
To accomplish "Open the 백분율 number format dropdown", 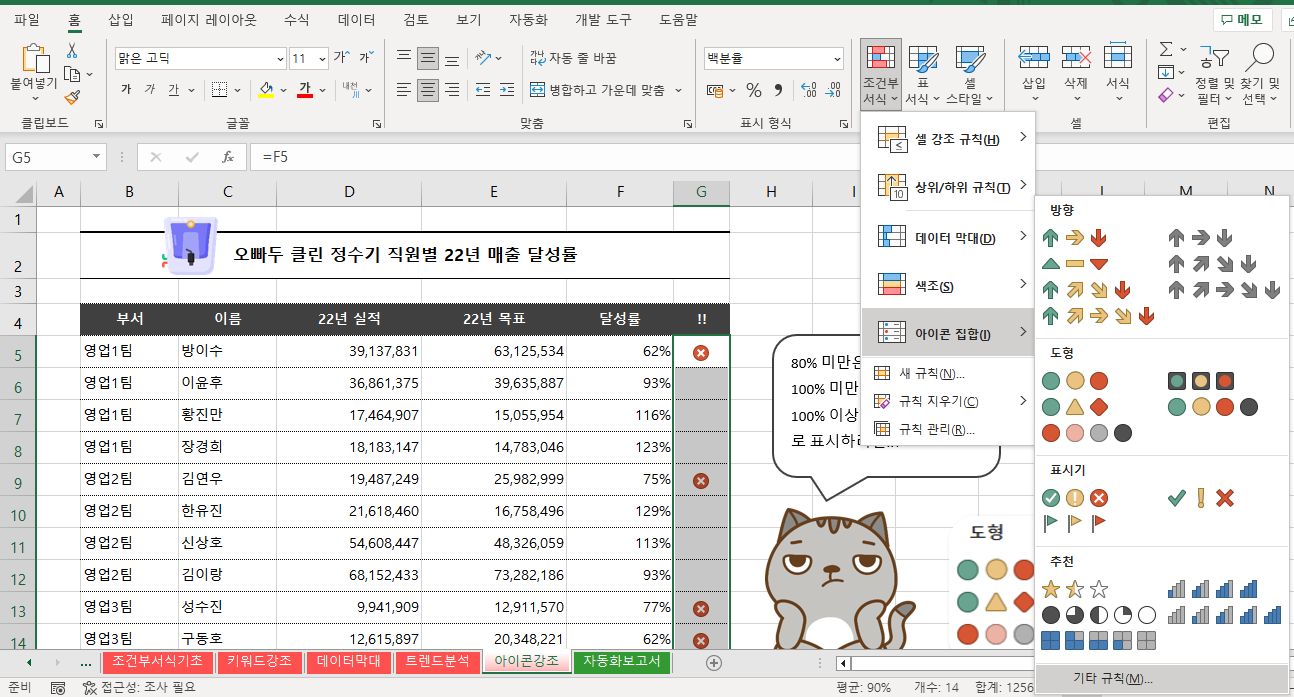I will pos(837,59).
